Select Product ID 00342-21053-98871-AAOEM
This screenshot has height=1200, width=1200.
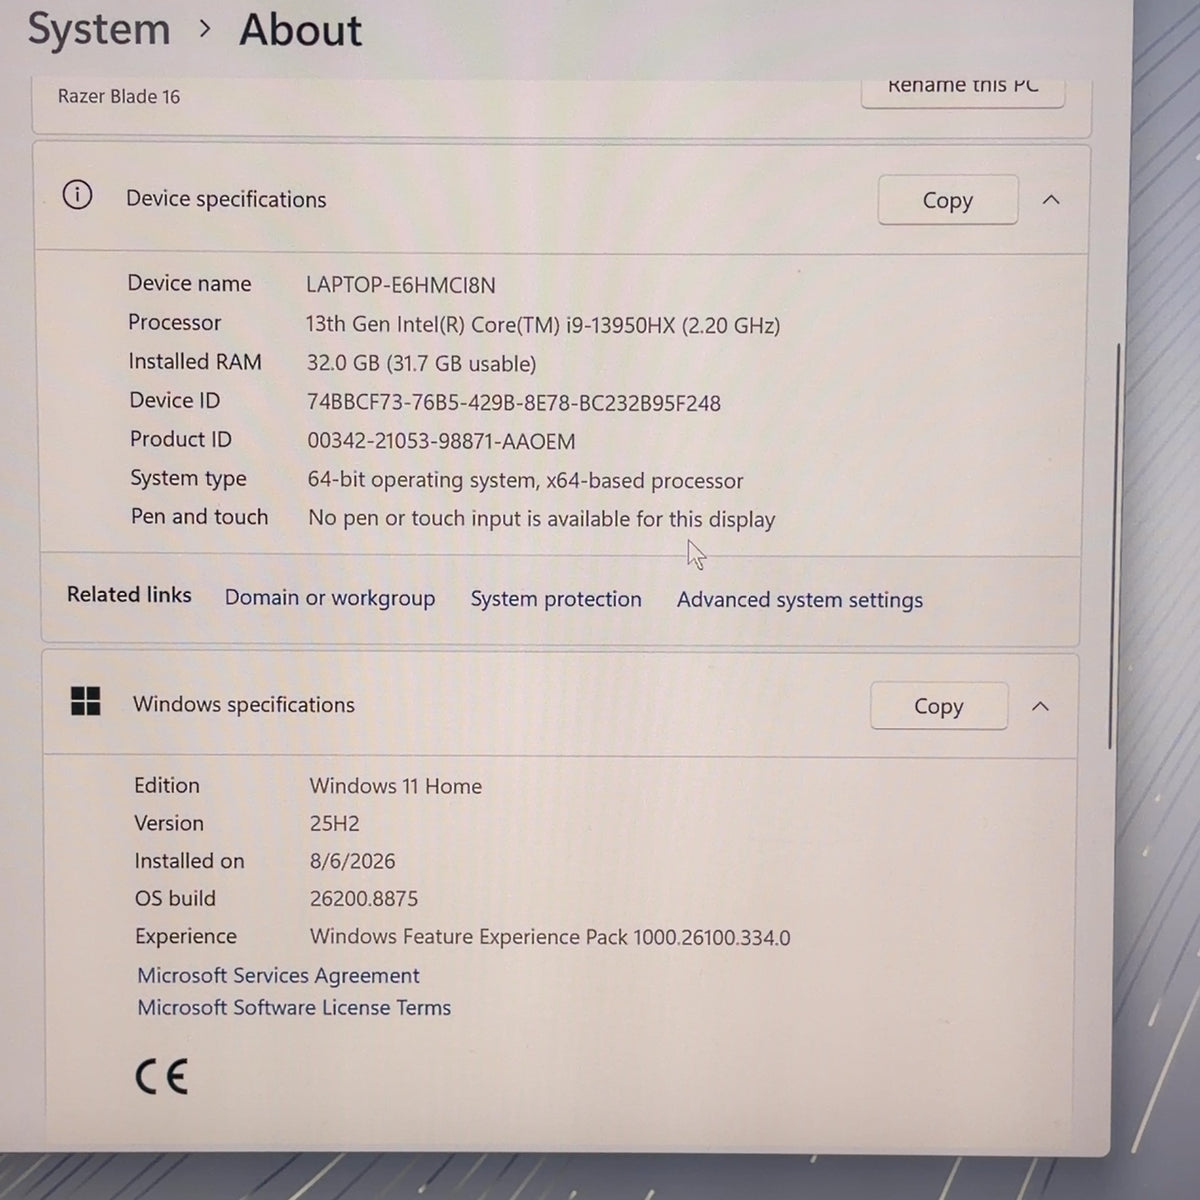[441, 441]
